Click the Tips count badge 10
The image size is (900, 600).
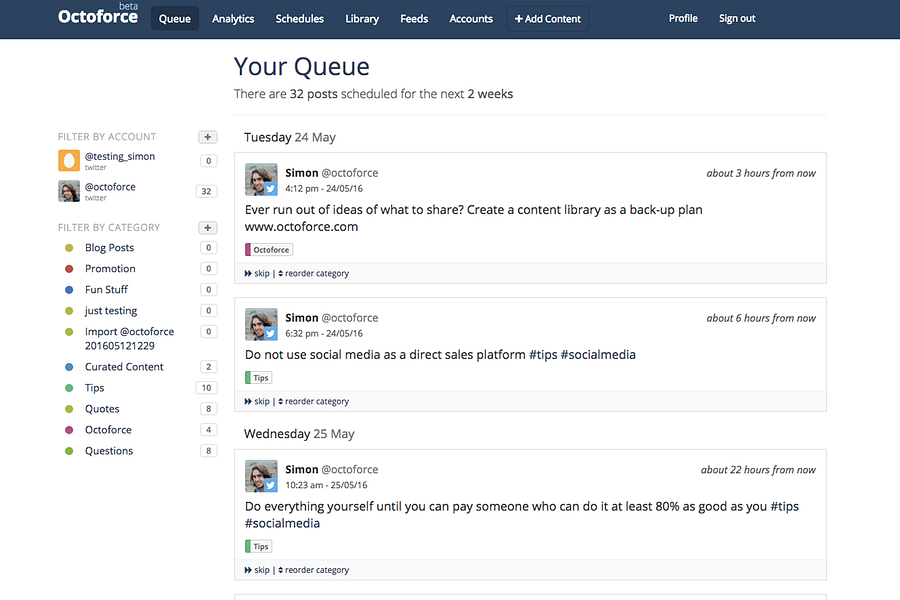coord(207,388)
